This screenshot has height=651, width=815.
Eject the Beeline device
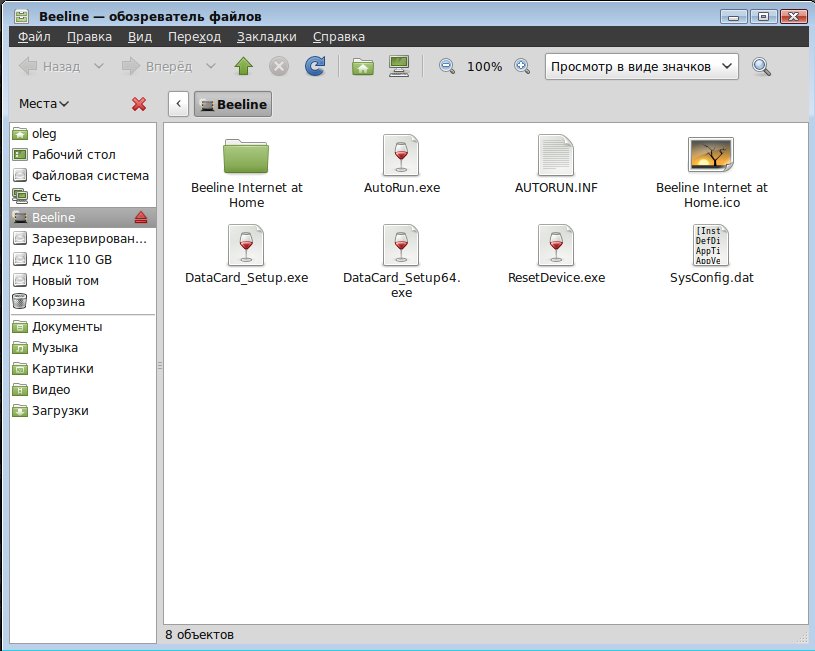click(x=141, y=217)
